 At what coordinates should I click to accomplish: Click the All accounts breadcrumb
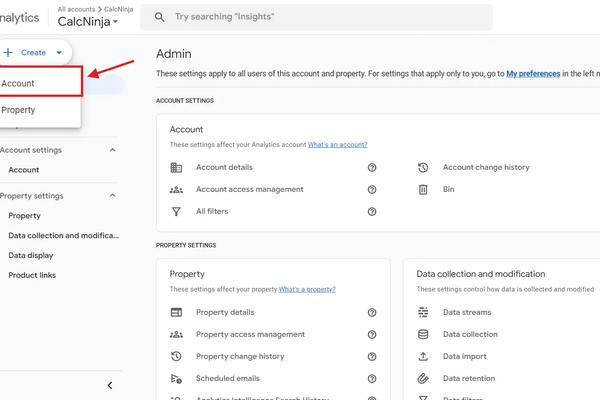coord(76,9)
